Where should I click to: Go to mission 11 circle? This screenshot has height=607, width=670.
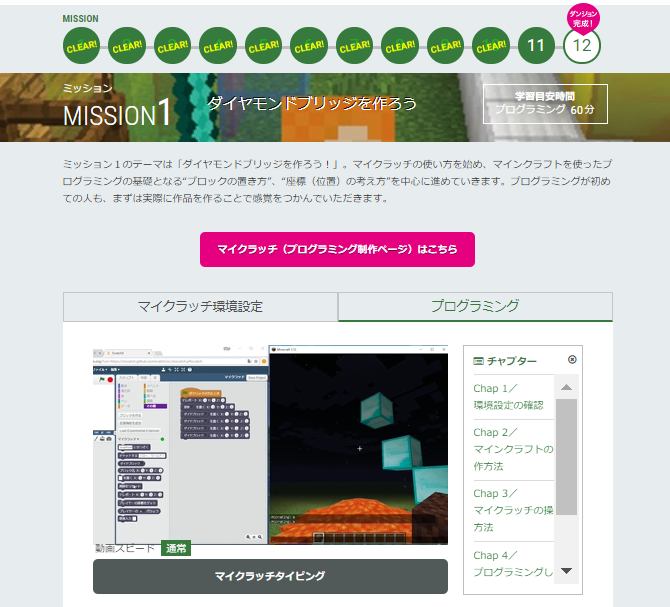(536, 46)
